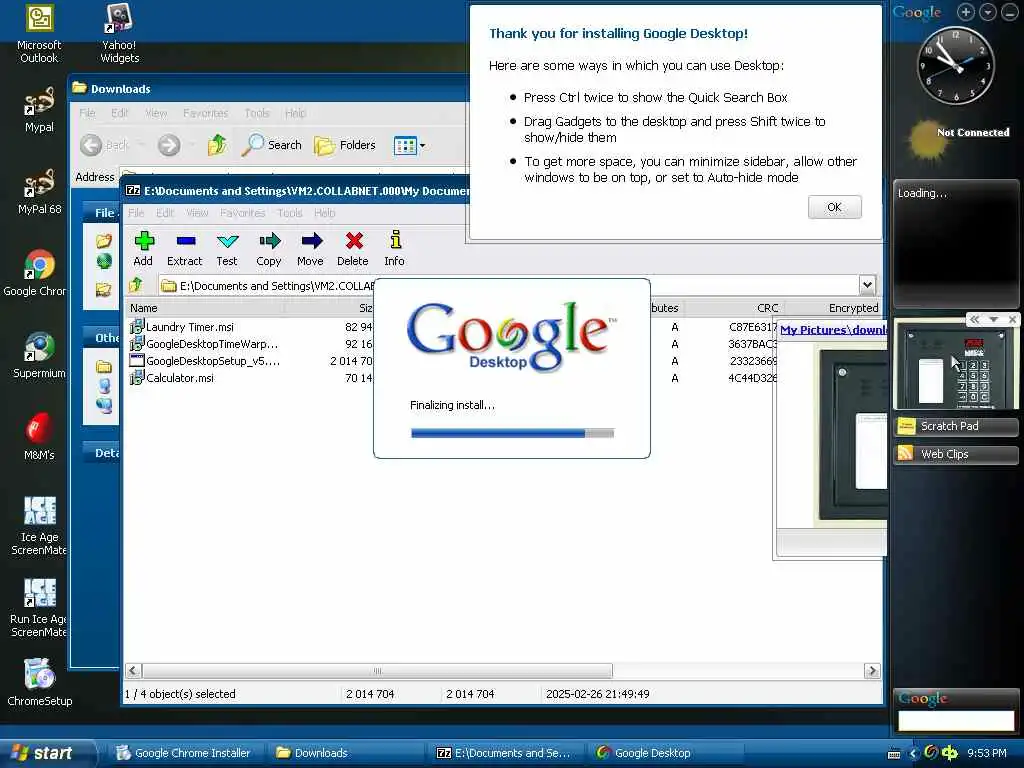Open the Supermium desktop shortcut

point(39,355)
